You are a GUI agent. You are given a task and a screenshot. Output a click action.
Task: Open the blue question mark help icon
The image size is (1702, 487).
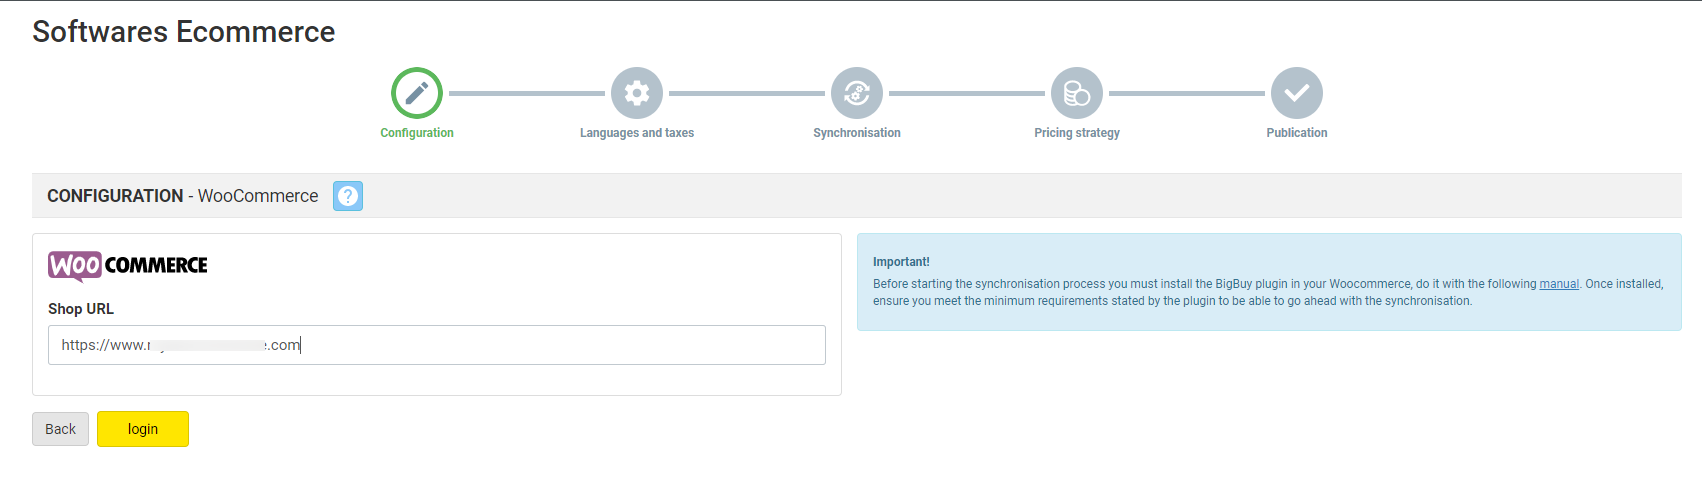[348, 196]
